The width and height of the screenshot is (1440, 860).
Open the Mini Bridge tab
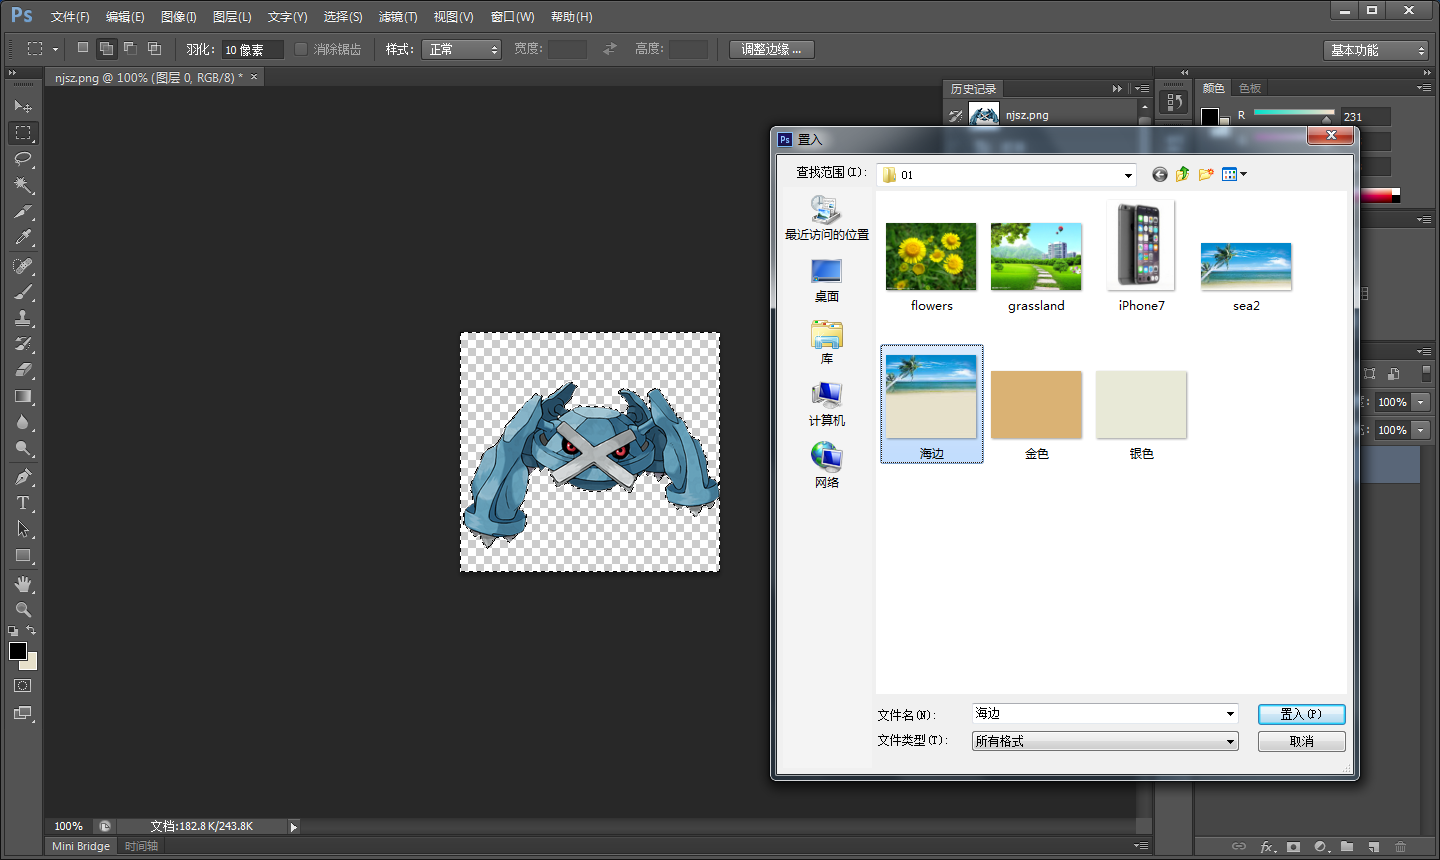81,846
